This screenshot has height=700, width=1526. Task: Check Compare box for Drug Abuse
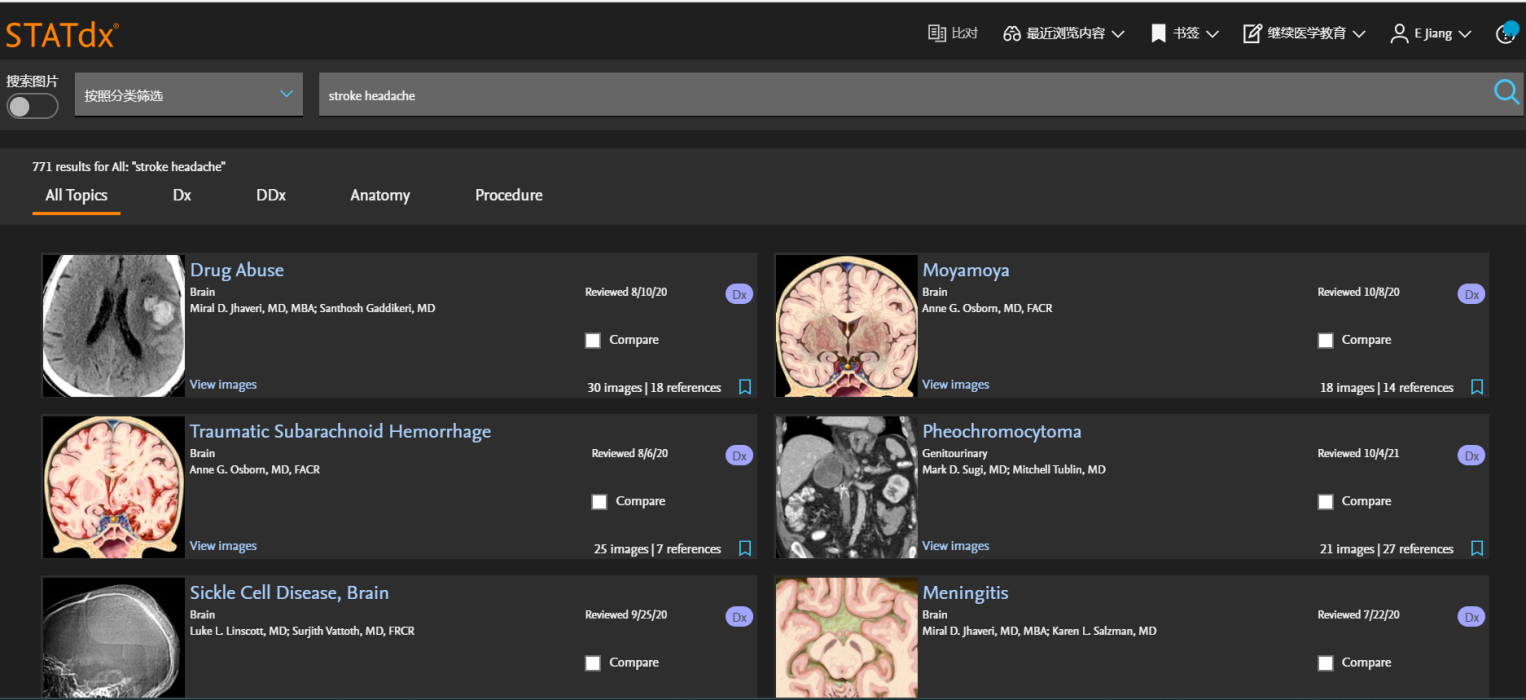click(x=593, y=340)
